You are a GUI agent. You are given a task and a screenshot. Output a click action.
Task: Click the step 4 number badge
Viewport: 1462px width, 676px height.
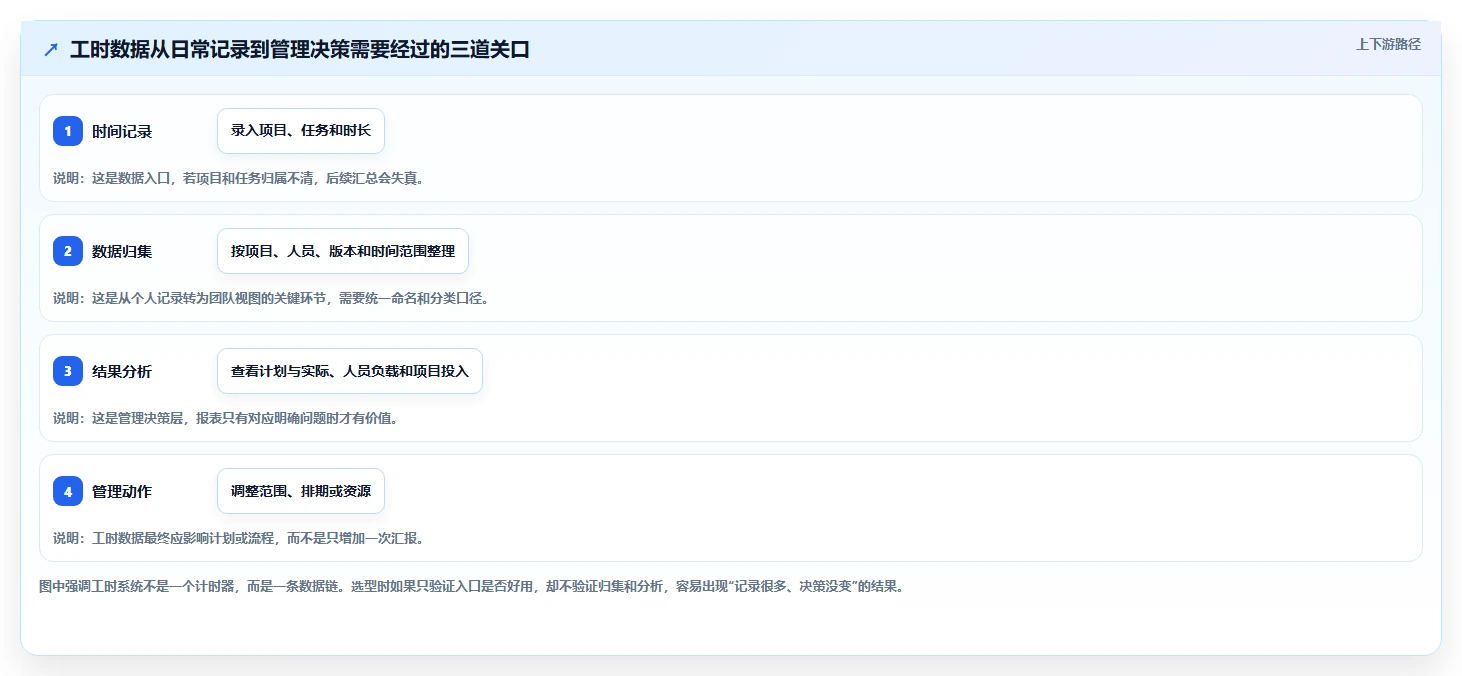pos(68,491)
